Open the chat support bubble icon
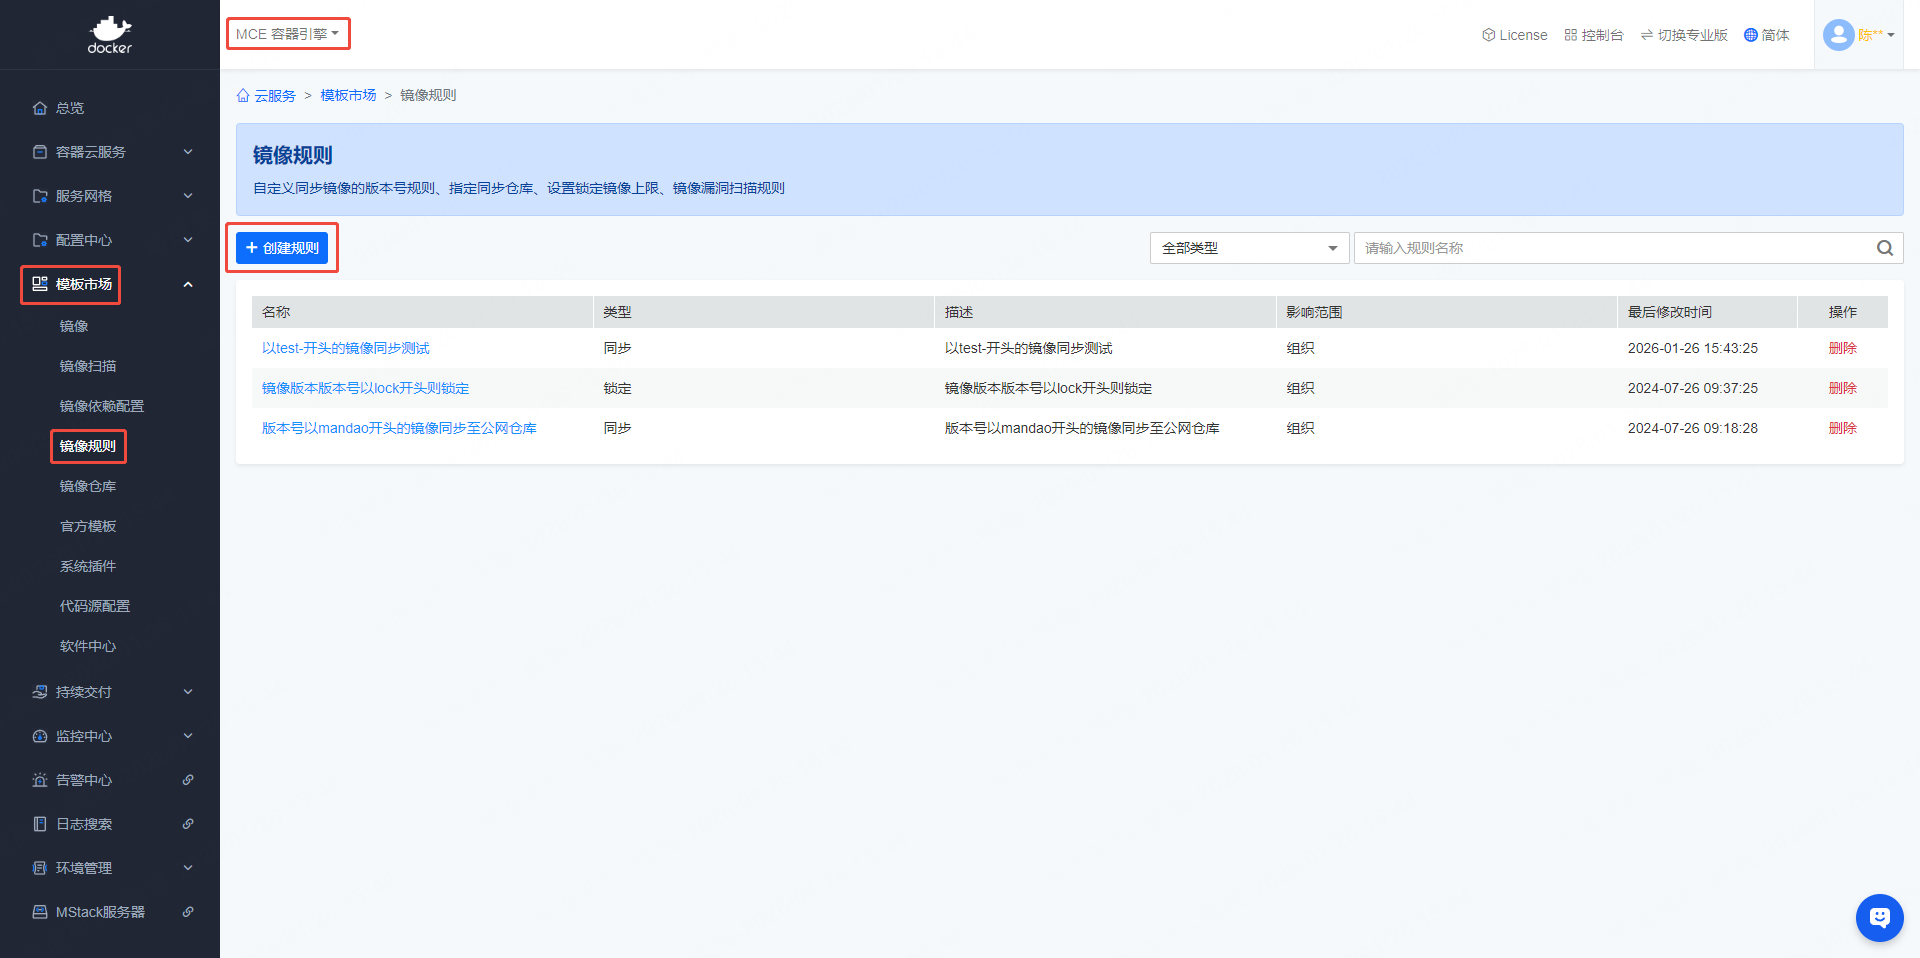1920x958 pixels. click(x=1879, y=917)
